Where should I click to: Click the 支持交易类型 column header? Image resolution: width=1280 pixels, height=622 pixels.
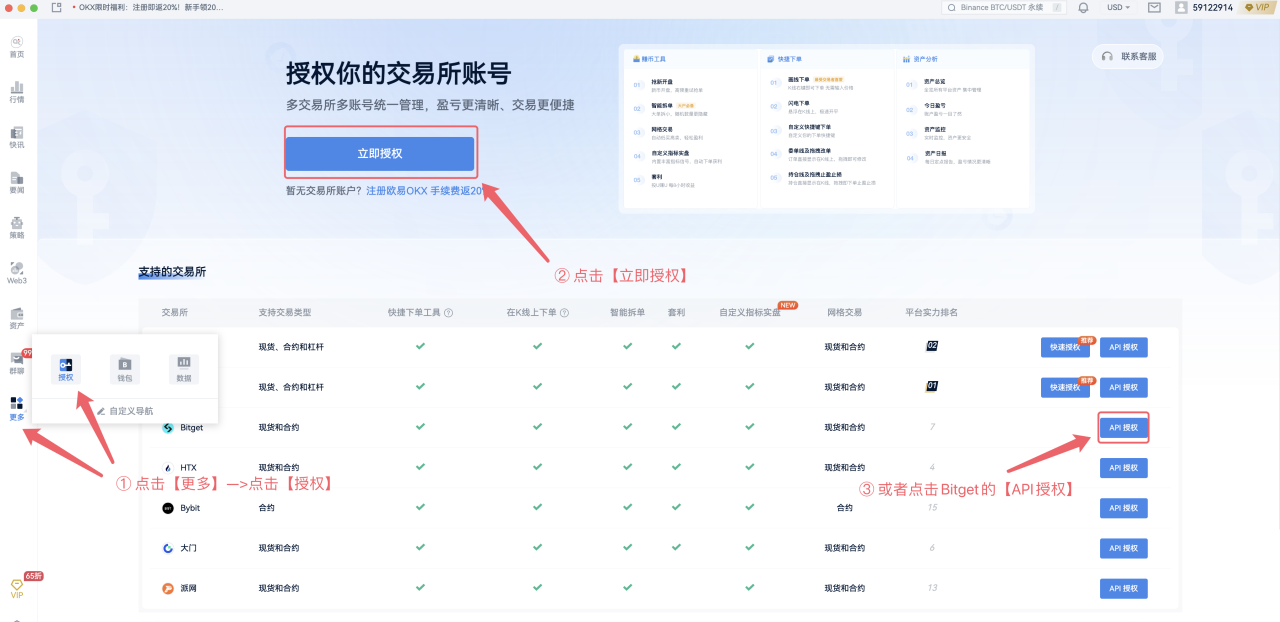(x=285, y=313)
